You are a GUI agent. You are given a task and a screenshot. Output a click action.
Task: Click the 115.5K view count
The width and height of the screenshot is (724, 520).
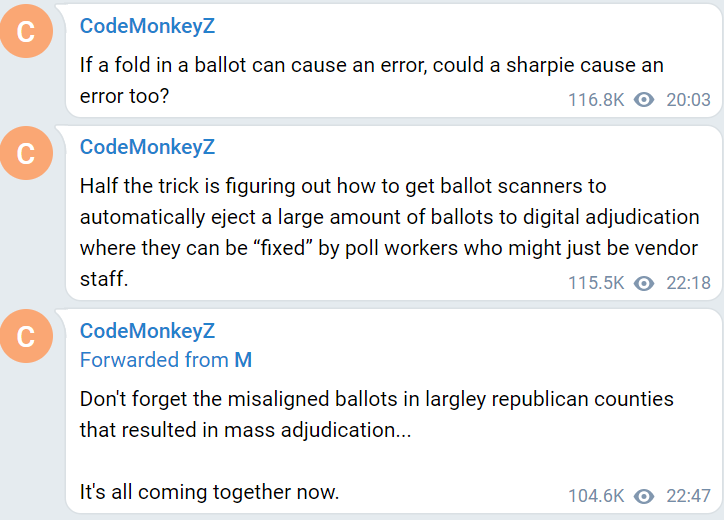pos(596,283)
